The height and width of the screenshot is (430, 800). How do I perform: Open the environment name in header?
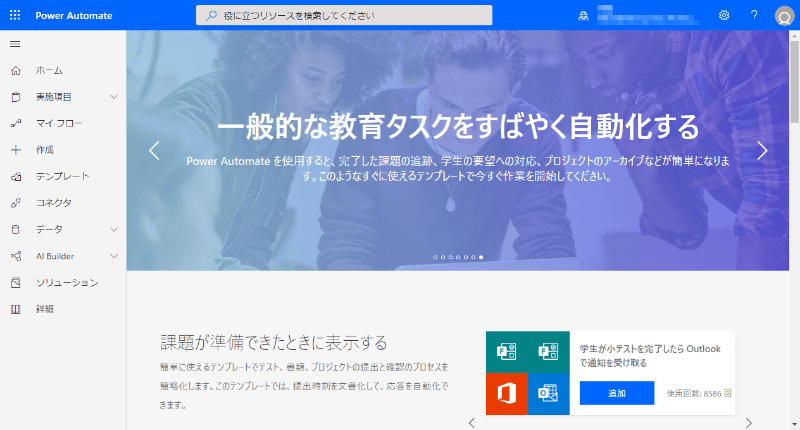click(x=647, y=15)
